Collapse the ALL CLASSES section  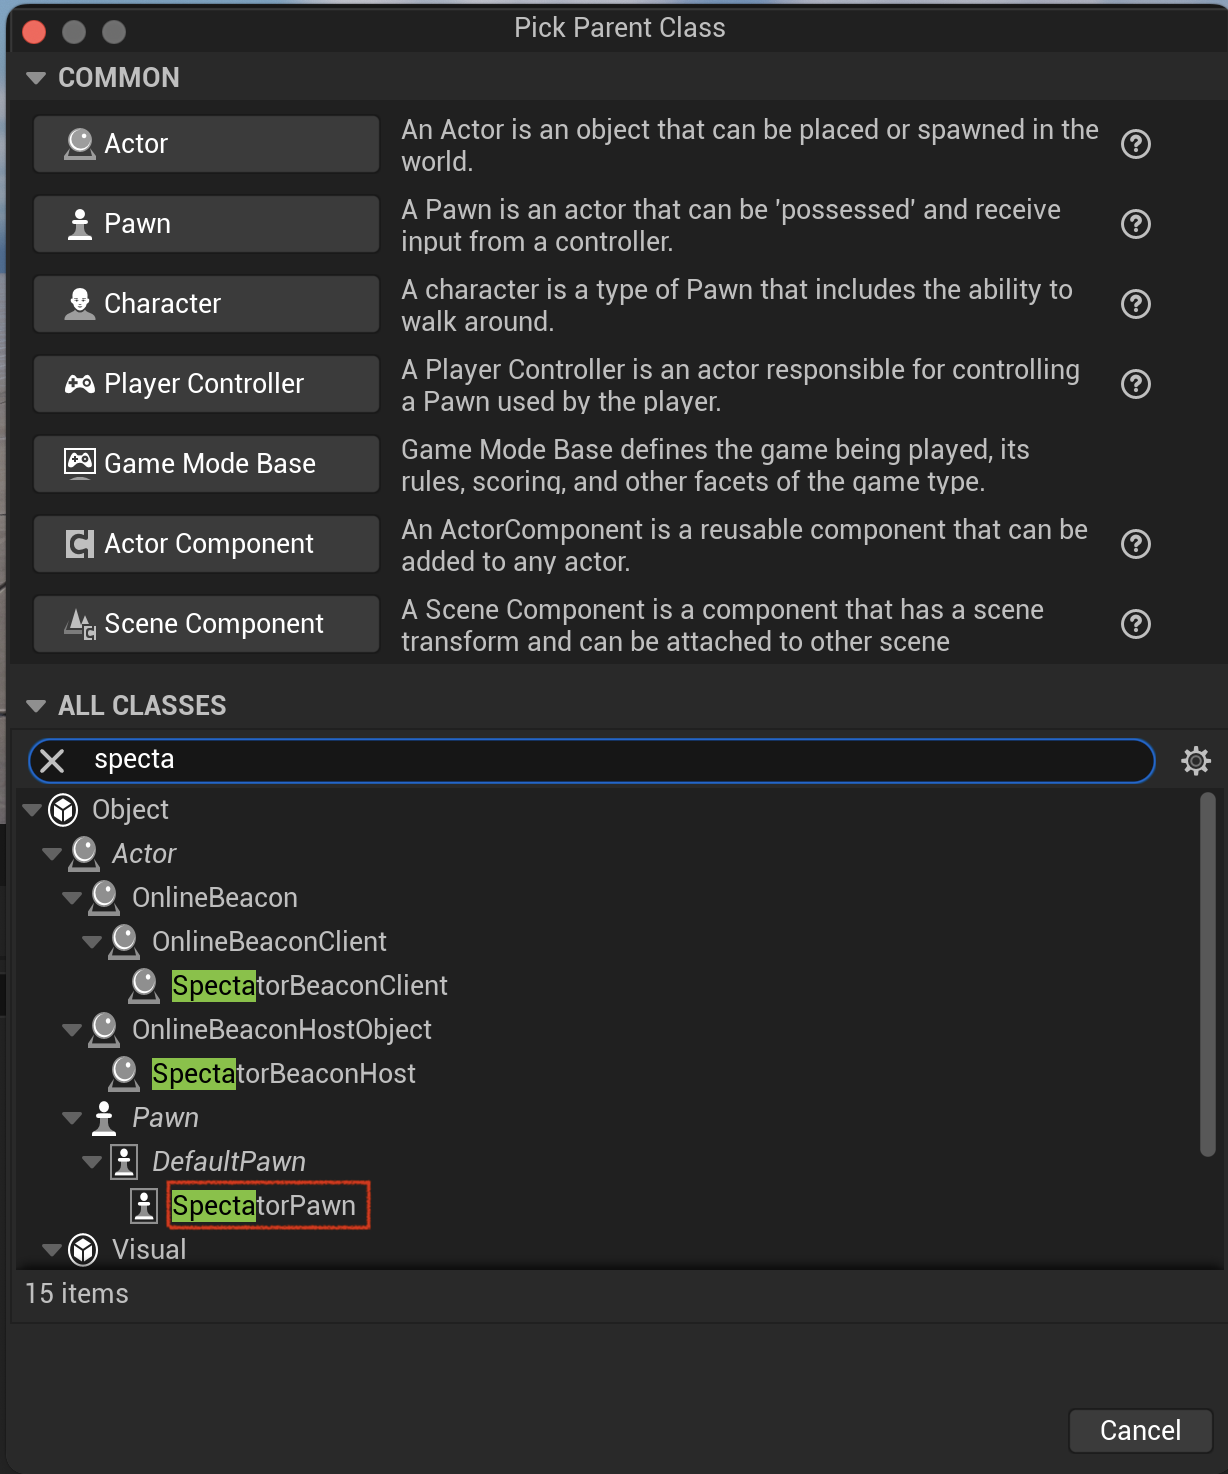pos(36,706)
